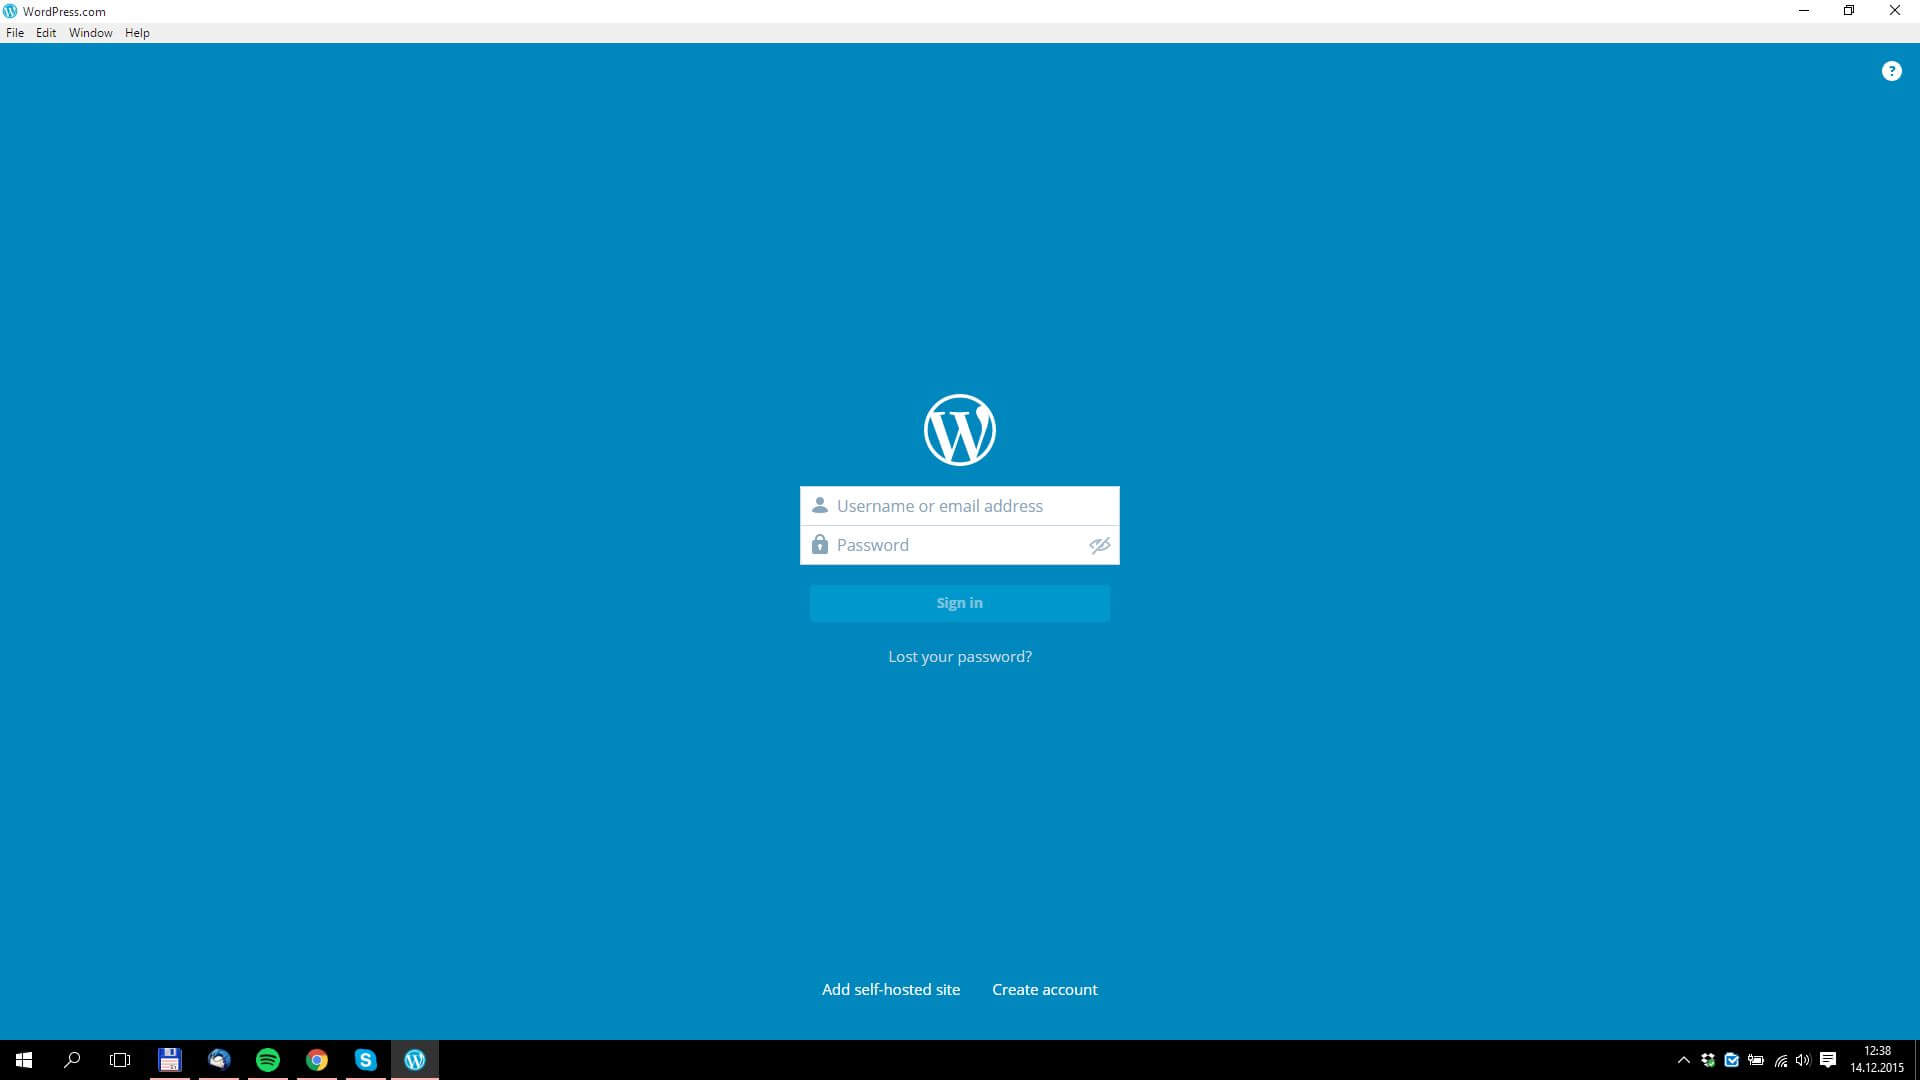Screen dimensions: 1920x1080
Task: Toggle password visibility eye icon
Action: pos(1100,545)
